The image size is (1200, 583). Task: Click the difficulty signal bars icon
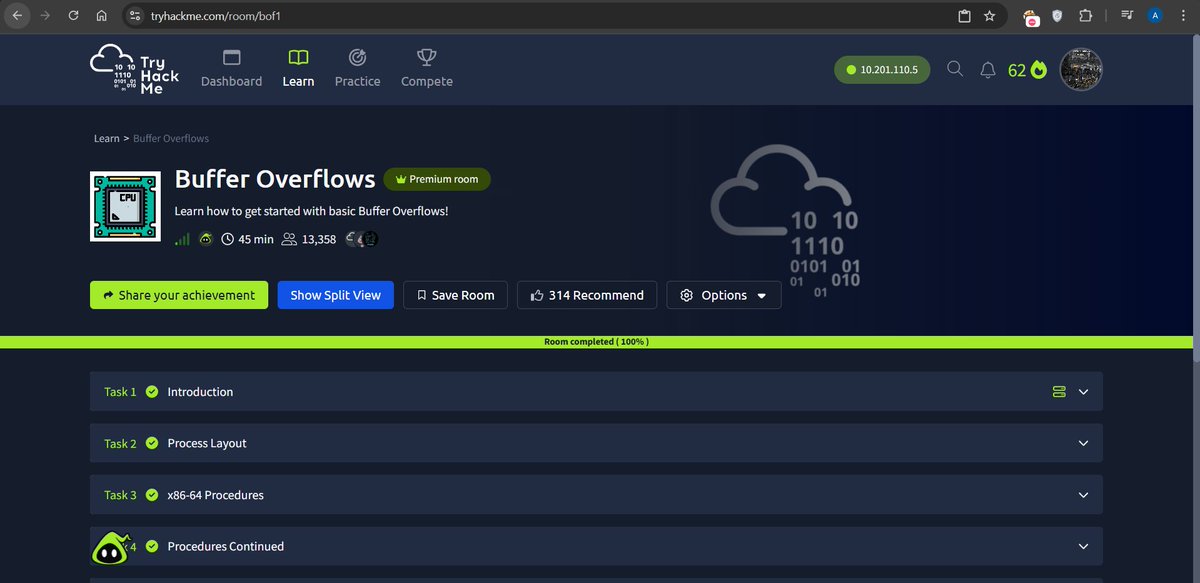182,239
